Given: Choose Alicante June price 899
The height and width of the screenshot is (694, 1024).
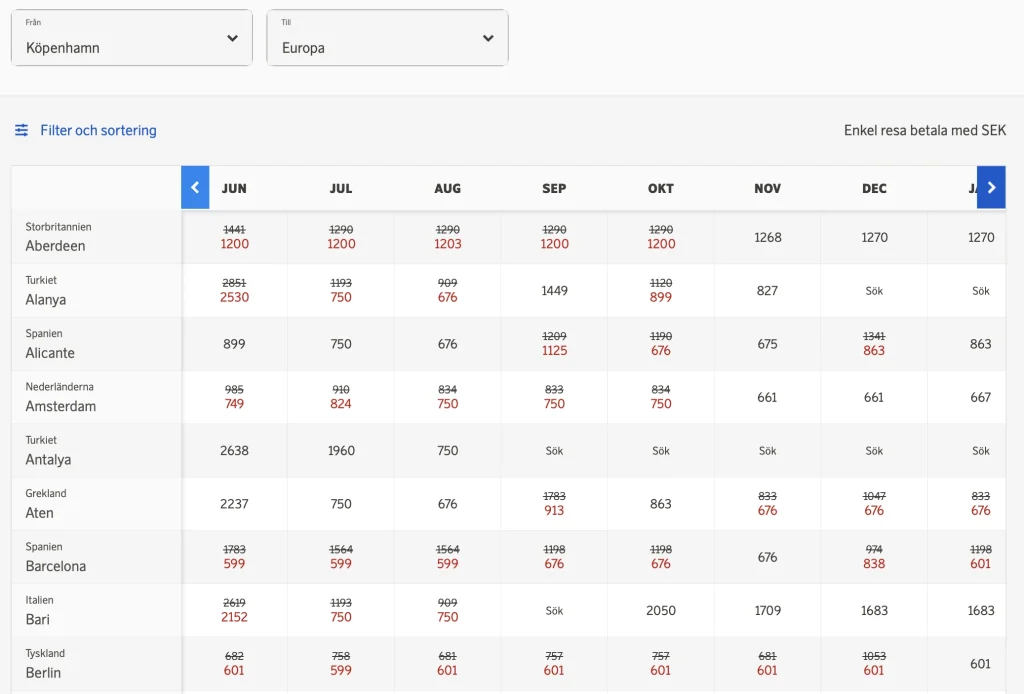Looking at the screenshot, I should click(x=234, y=344).
